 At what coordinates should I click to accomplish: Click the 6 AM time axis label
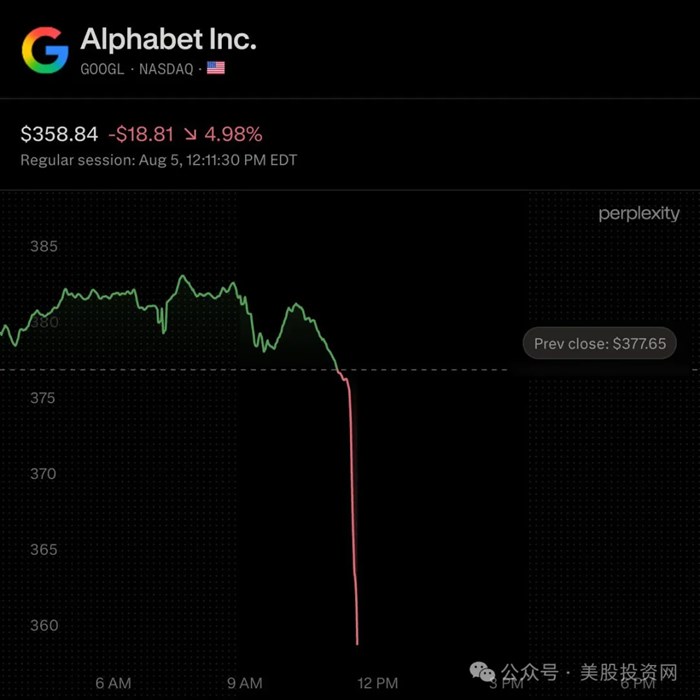pyautogui.click(x=113, y=683)
